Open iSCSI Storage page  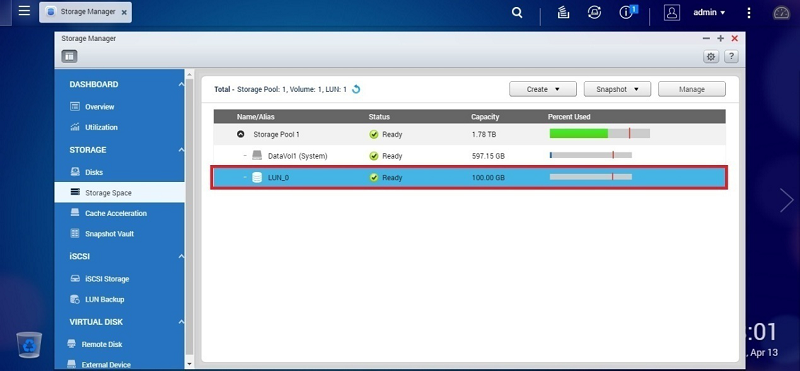(x=107, y=279)
